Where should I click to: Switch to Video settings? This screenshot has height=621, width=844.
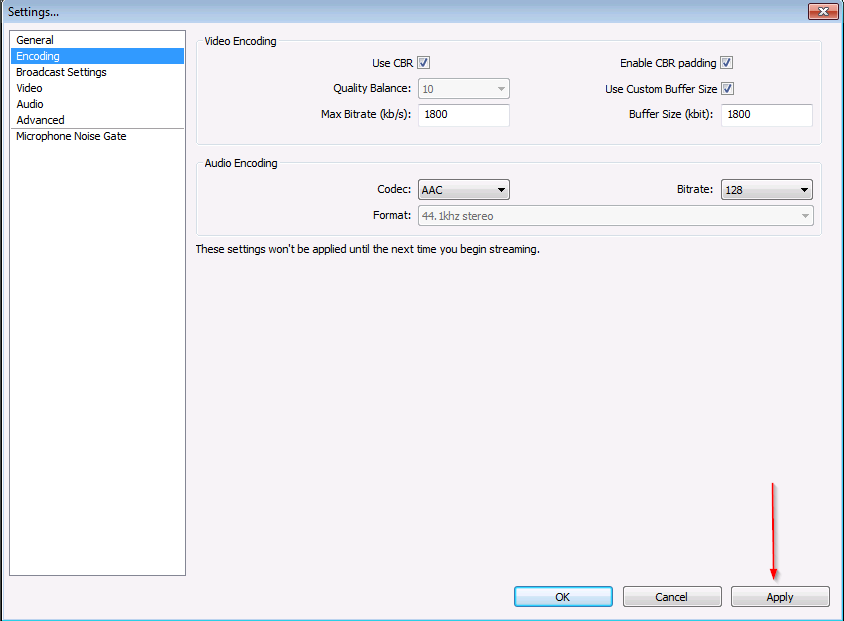(x=29, y=88)
